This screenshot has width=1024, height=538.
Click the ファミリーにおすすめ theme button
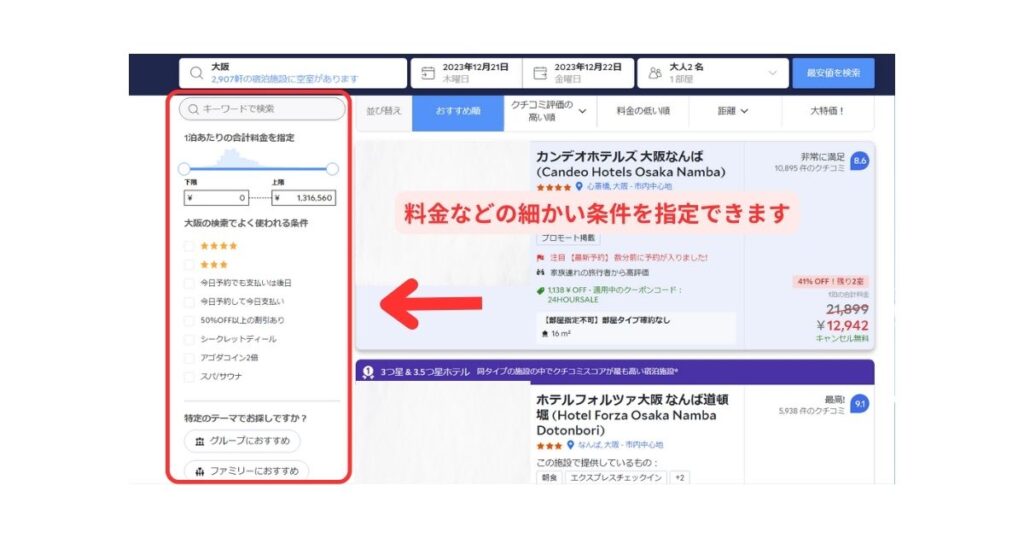point(246,471)
